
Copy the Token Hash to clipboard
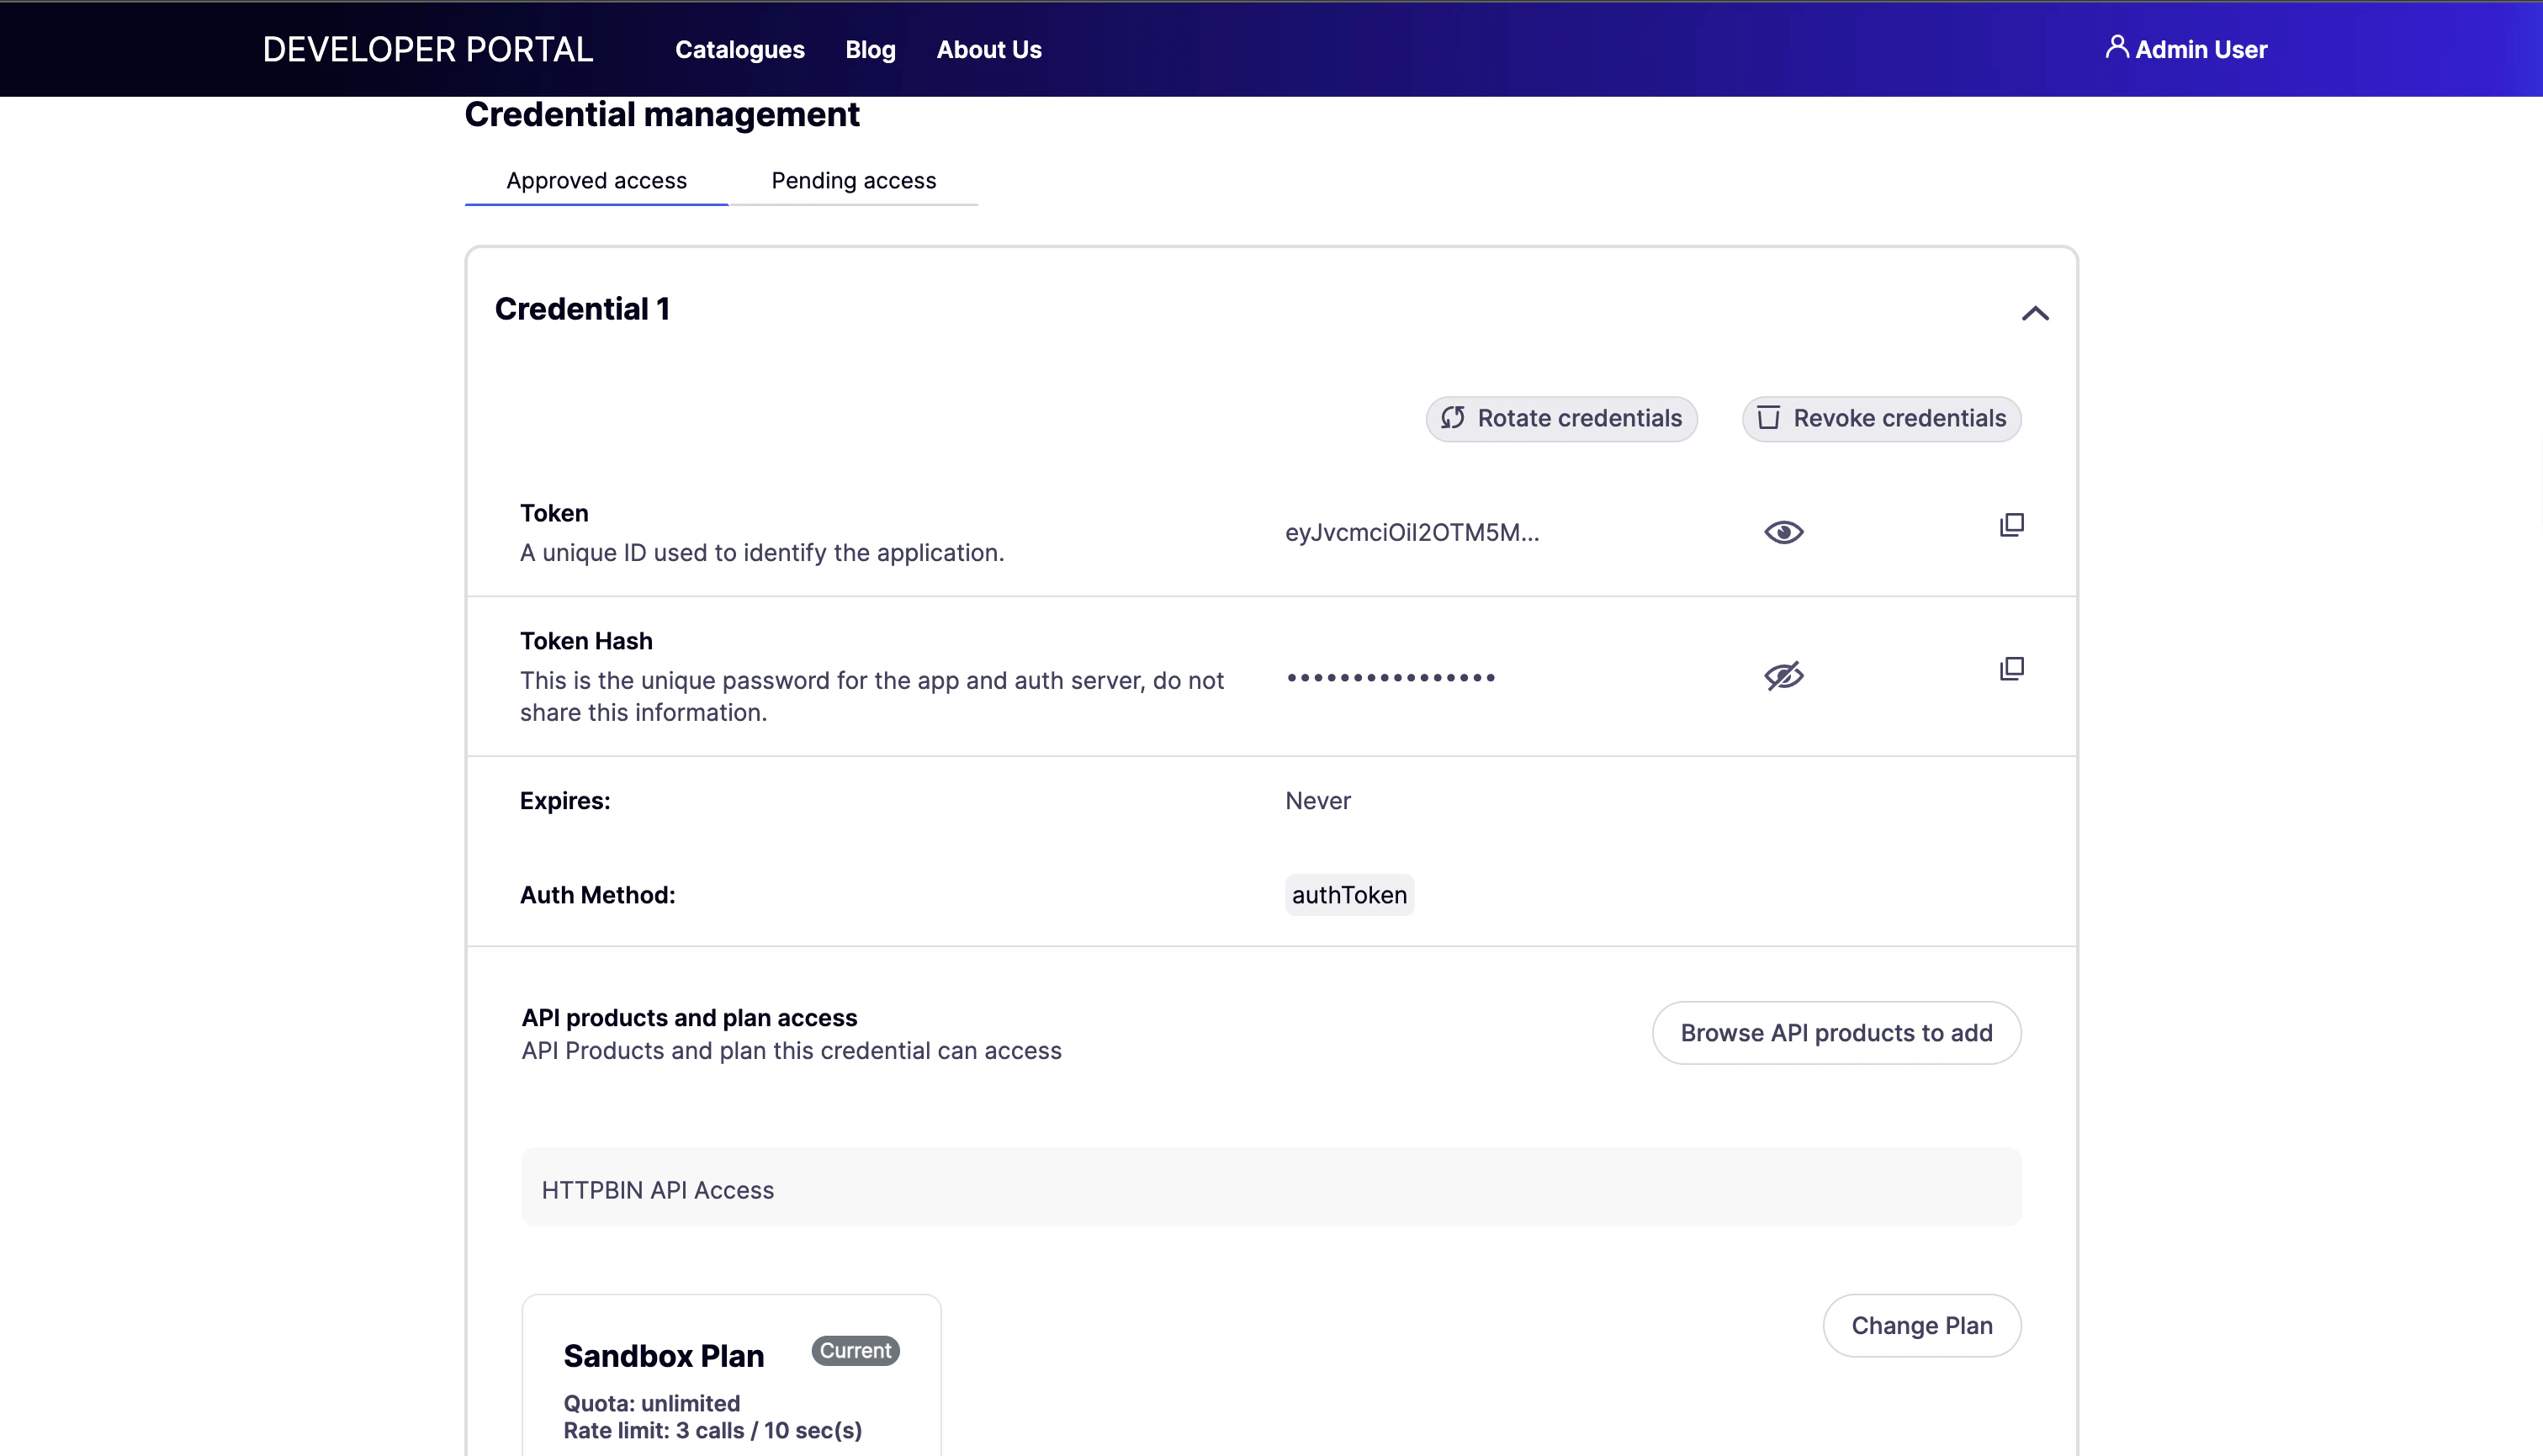coord(2011,668)
